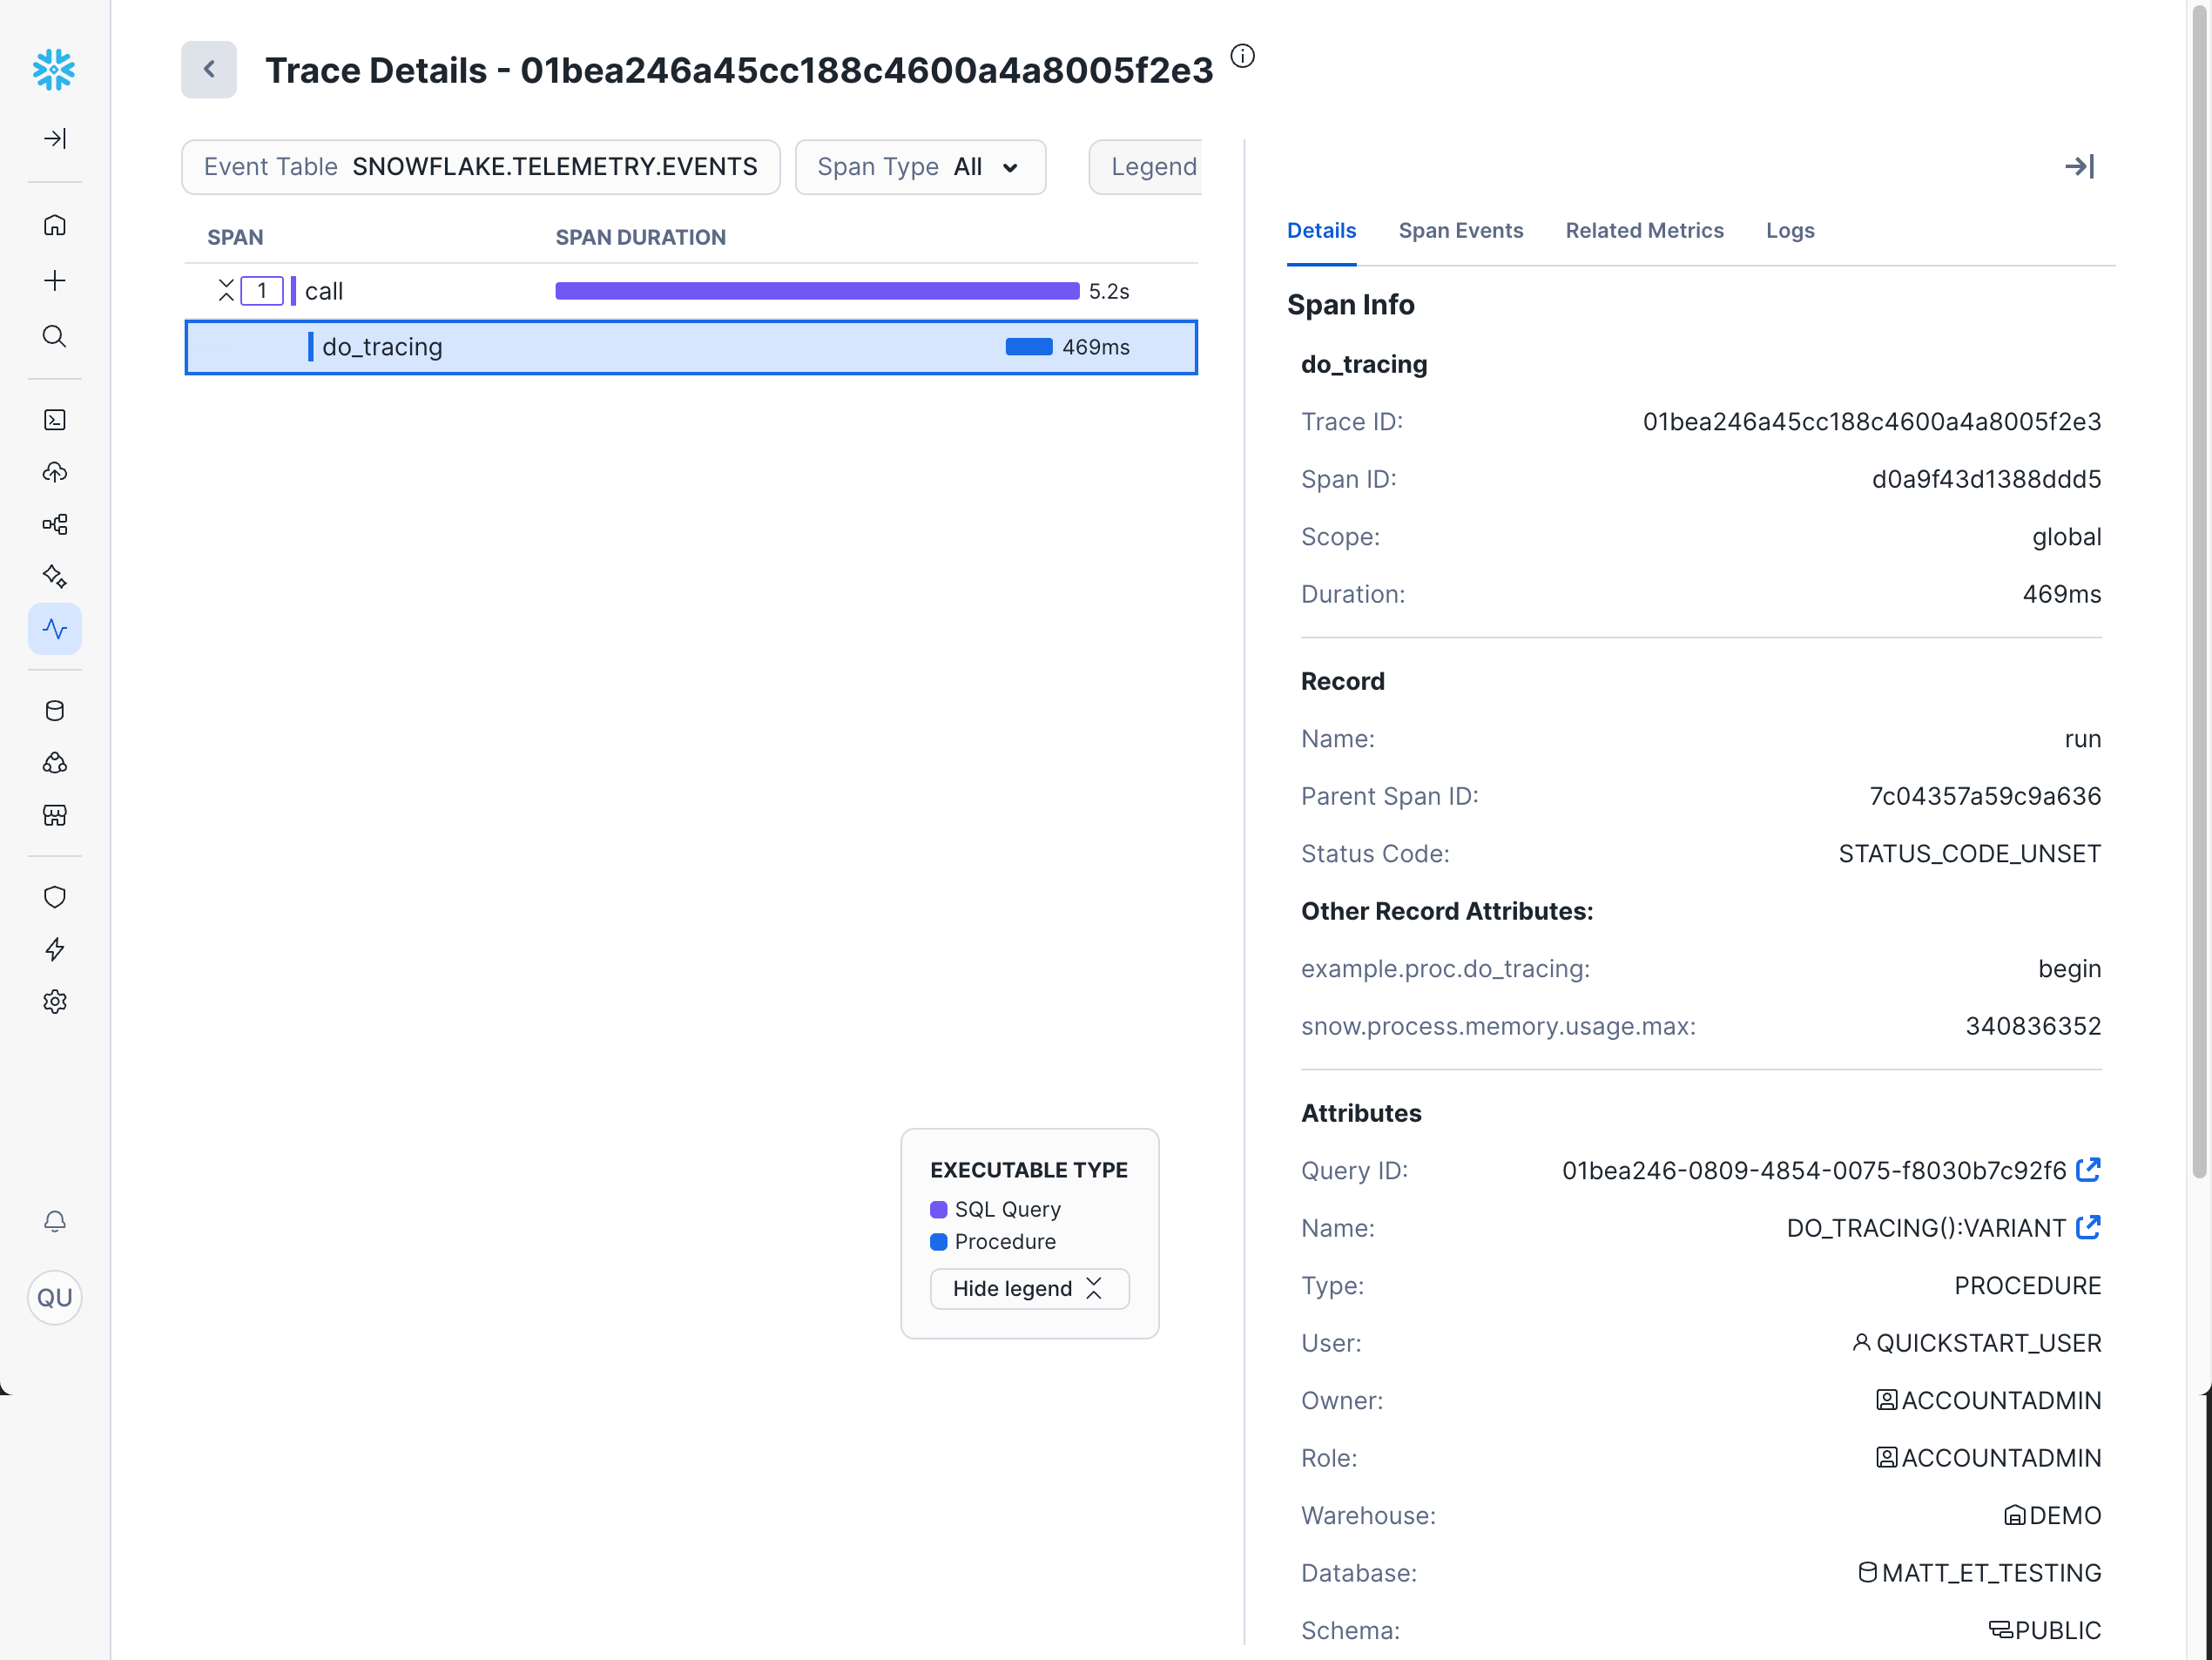Screen dimensions: 2212x1660
Task: Open the Data database icon in sidebar
Action: [x=55, y=710]
